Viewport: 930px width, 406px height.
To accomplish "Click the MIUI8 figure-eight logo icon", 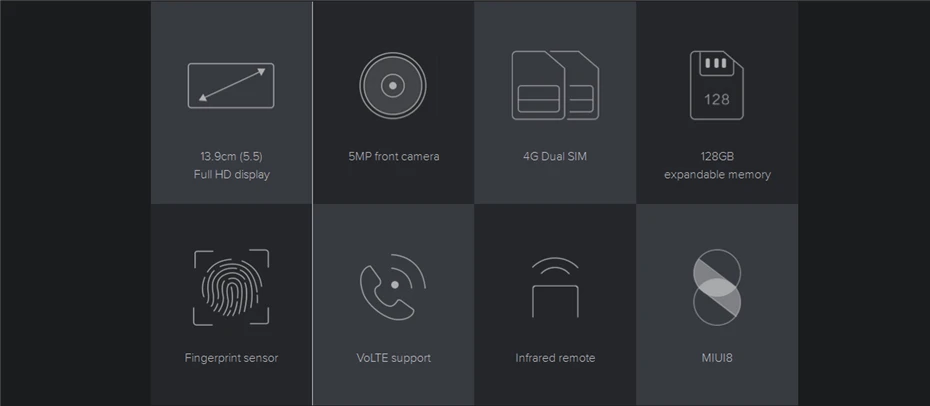I will click(x=716, y=287).
